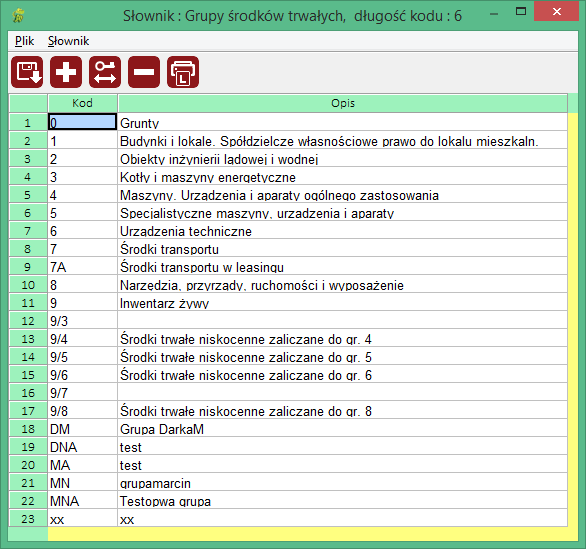Select the 7A code cell
This screenshot has height=549, width=586.
(x=83, y=267)
